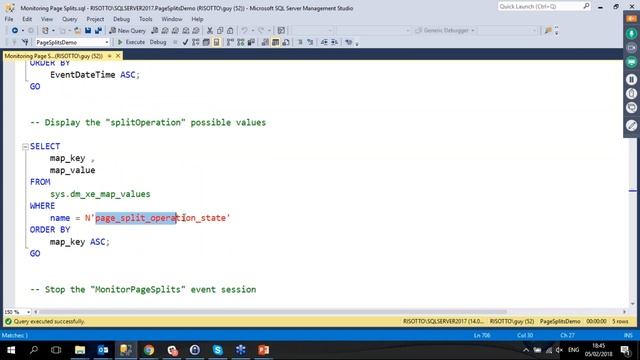The height and width of the screenshot is (360, 640).
Task: Click the '5 rows' status bar text
Action: 620,322
